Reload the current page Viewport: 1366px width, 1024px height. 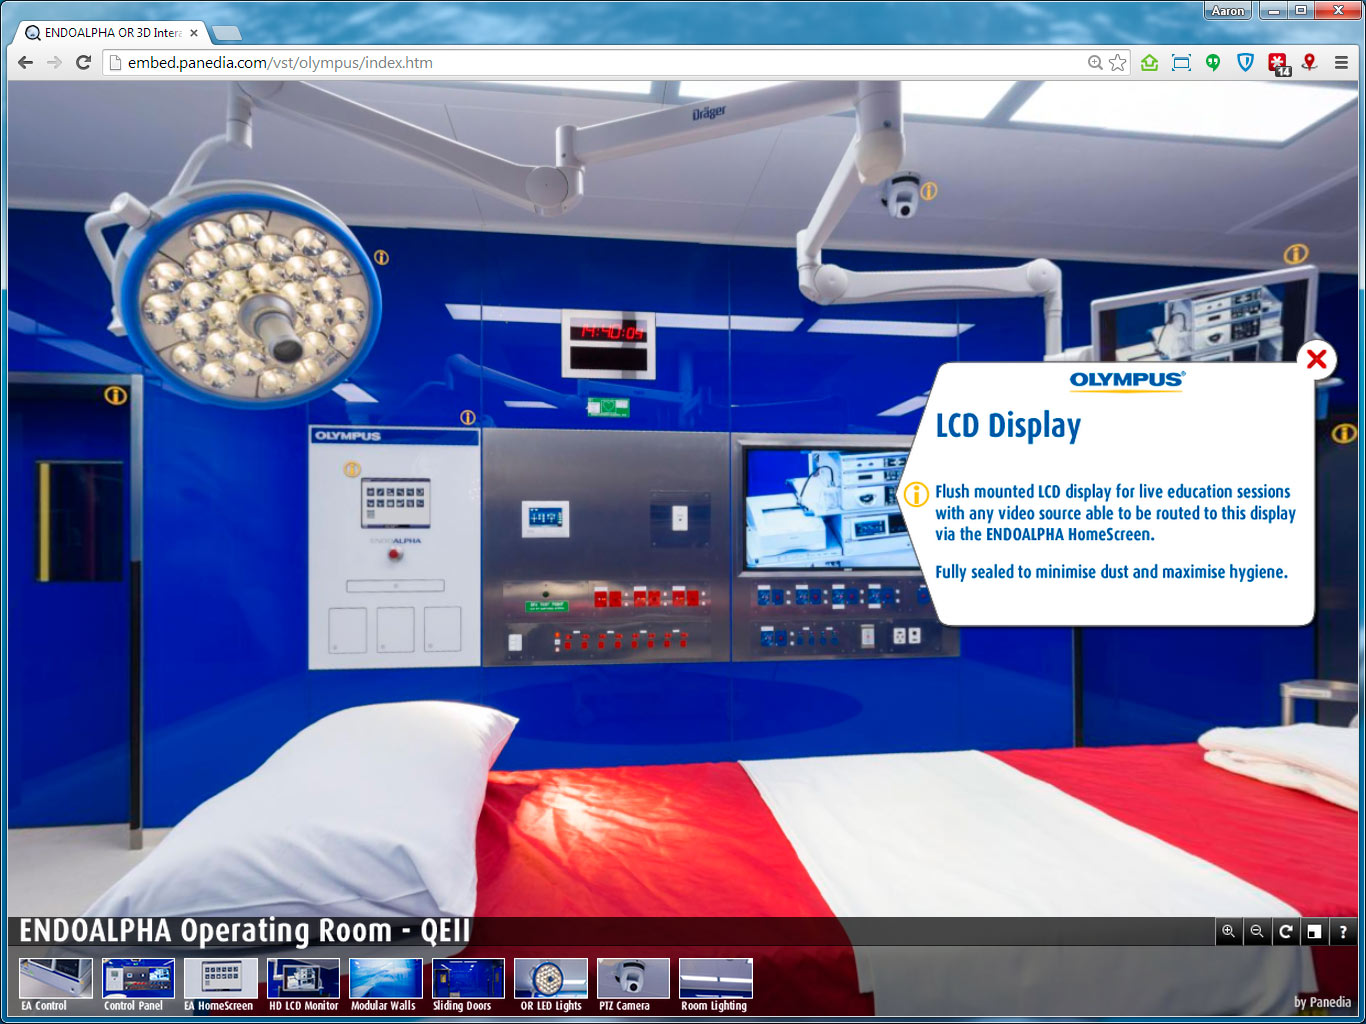tap(84, 62)
